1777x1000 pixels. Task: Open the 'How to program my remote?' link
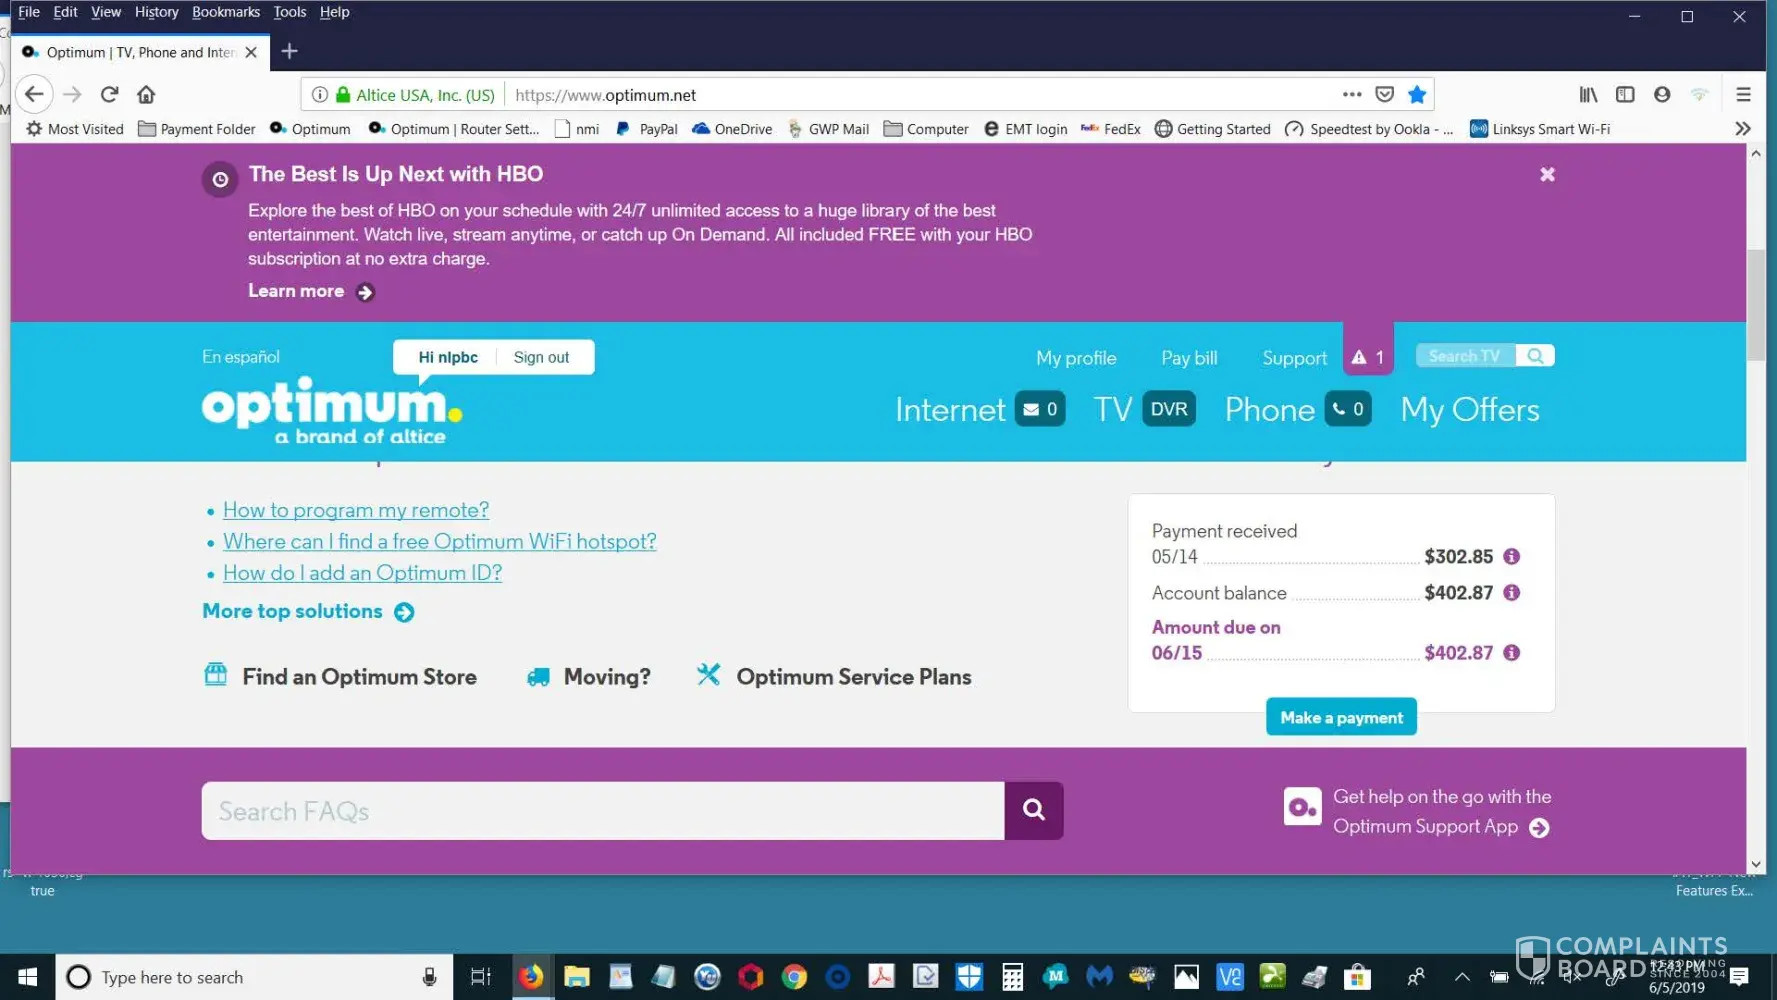pyautogui.click(x=356, y=510)
